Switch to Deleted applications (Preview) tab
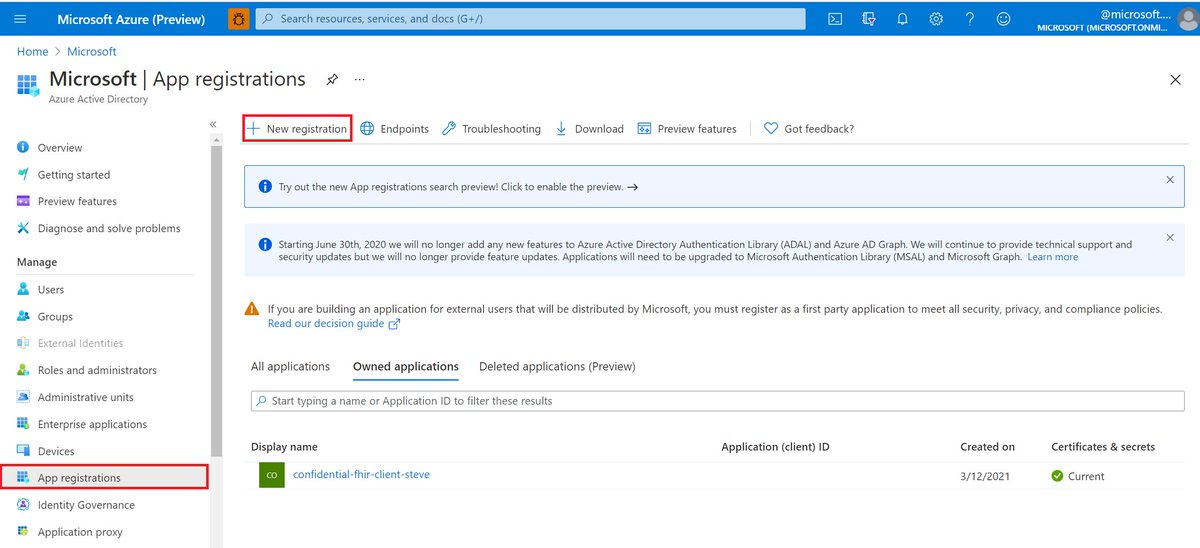The height and width of the screenshot is (548, 1200). (557, 367)
